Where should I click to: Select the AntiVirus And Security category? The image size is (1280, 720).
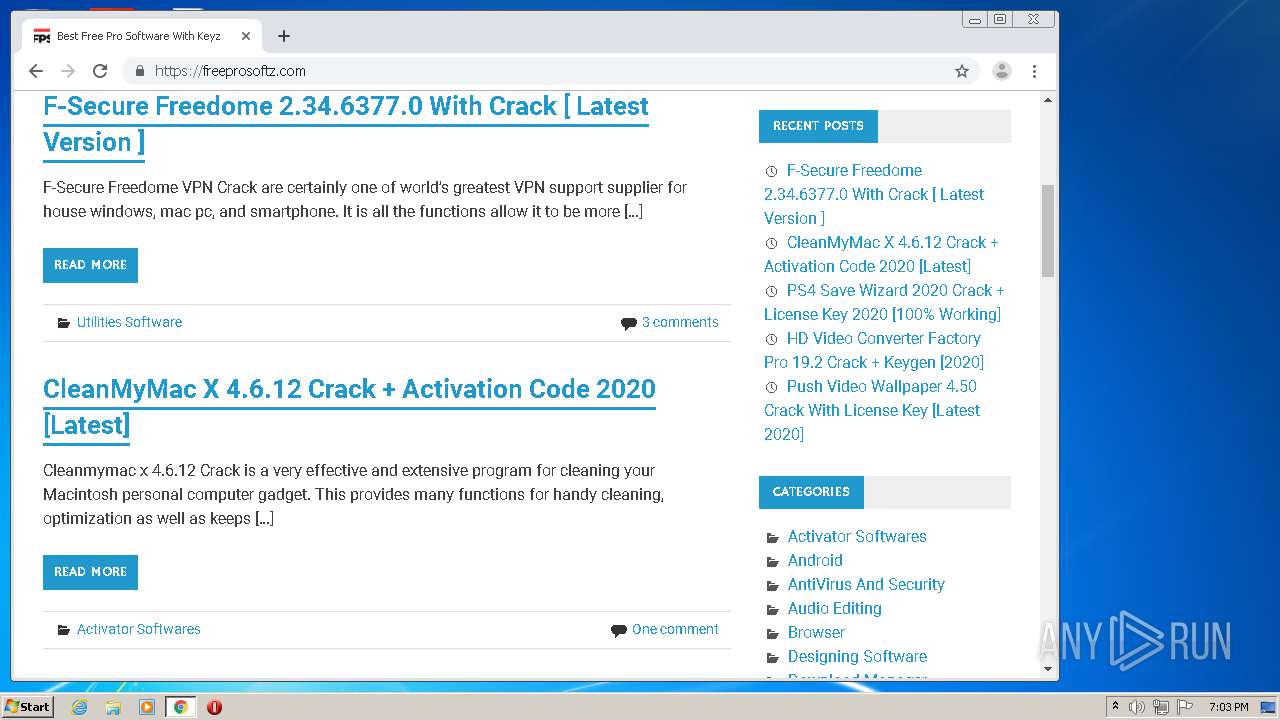866,584
